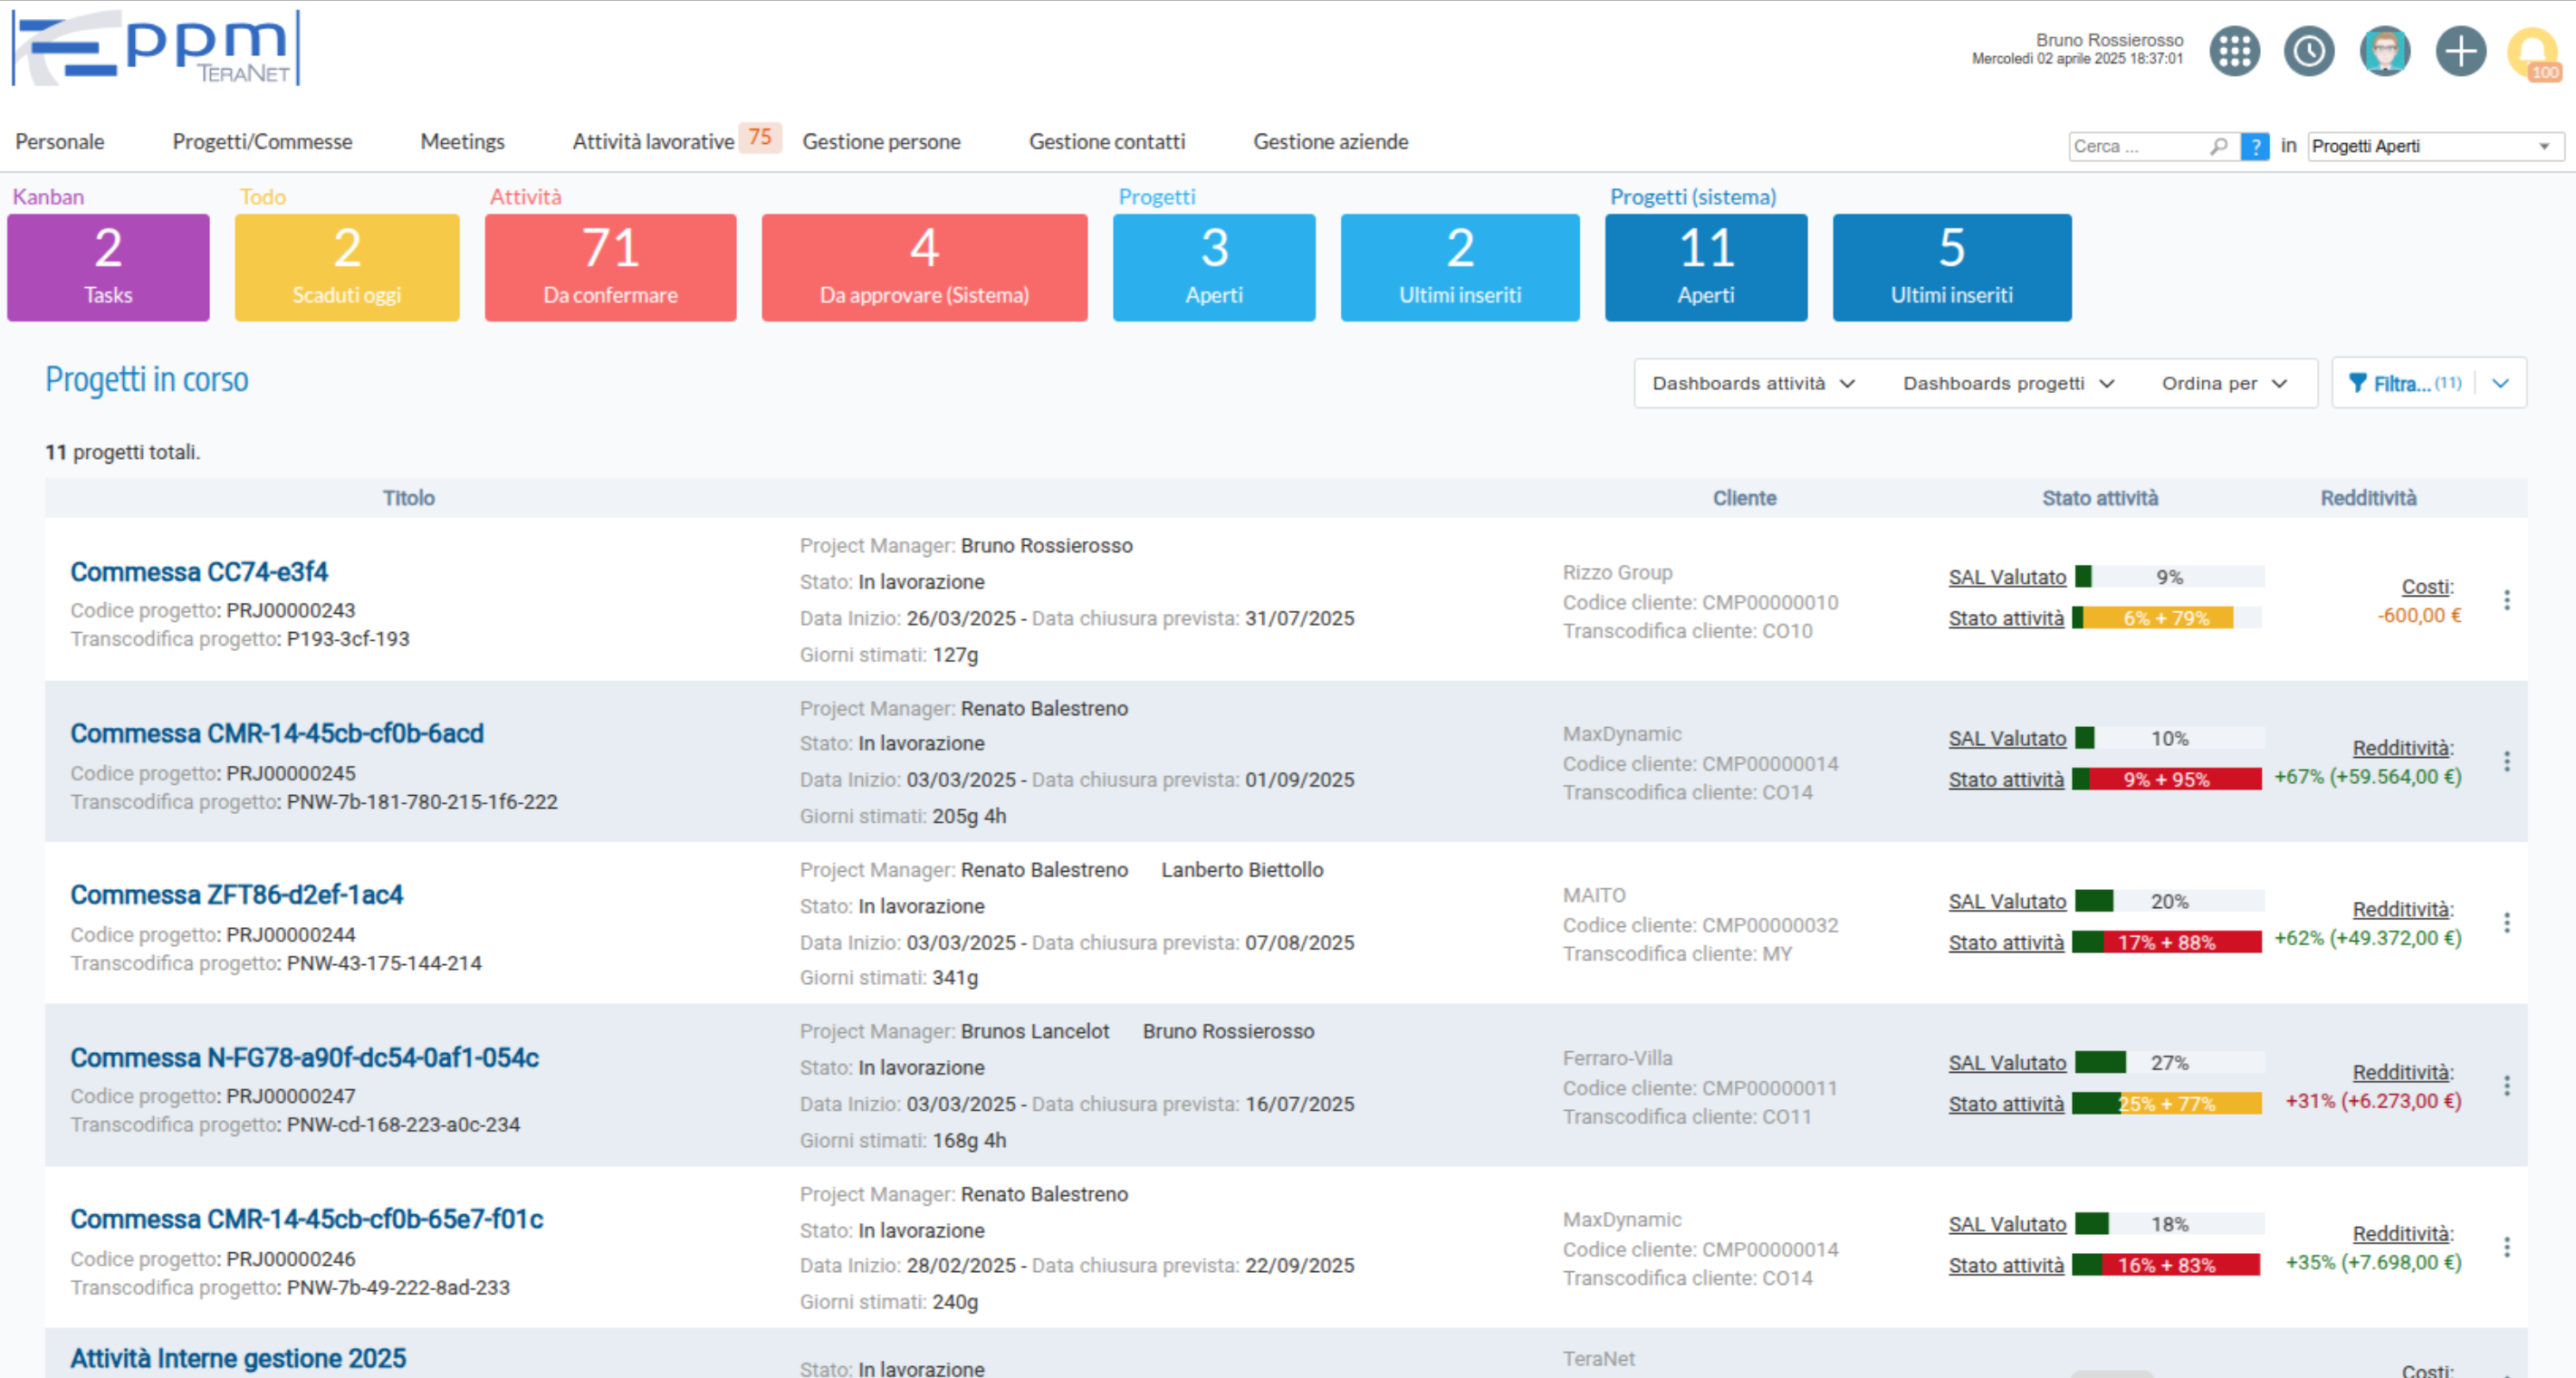Click Stato attività link for Commessa N-FG78
This screenshot has height=1378, width=2576.
click(2006, 1104)
